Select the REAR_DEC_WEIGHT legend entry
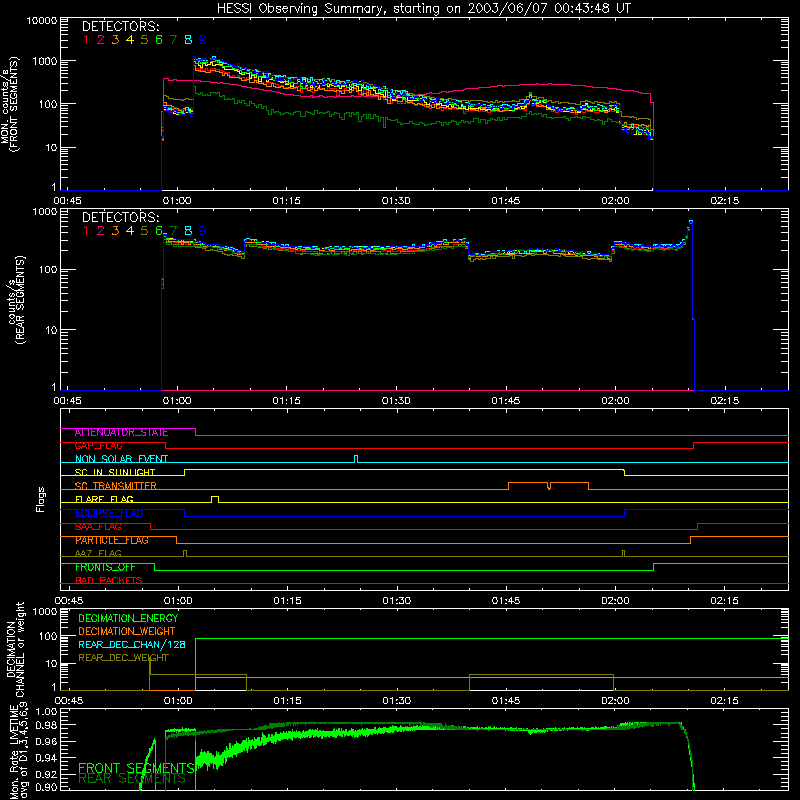Image resolution: width=800 pixels, height=800 pixels. coord(123,658)
